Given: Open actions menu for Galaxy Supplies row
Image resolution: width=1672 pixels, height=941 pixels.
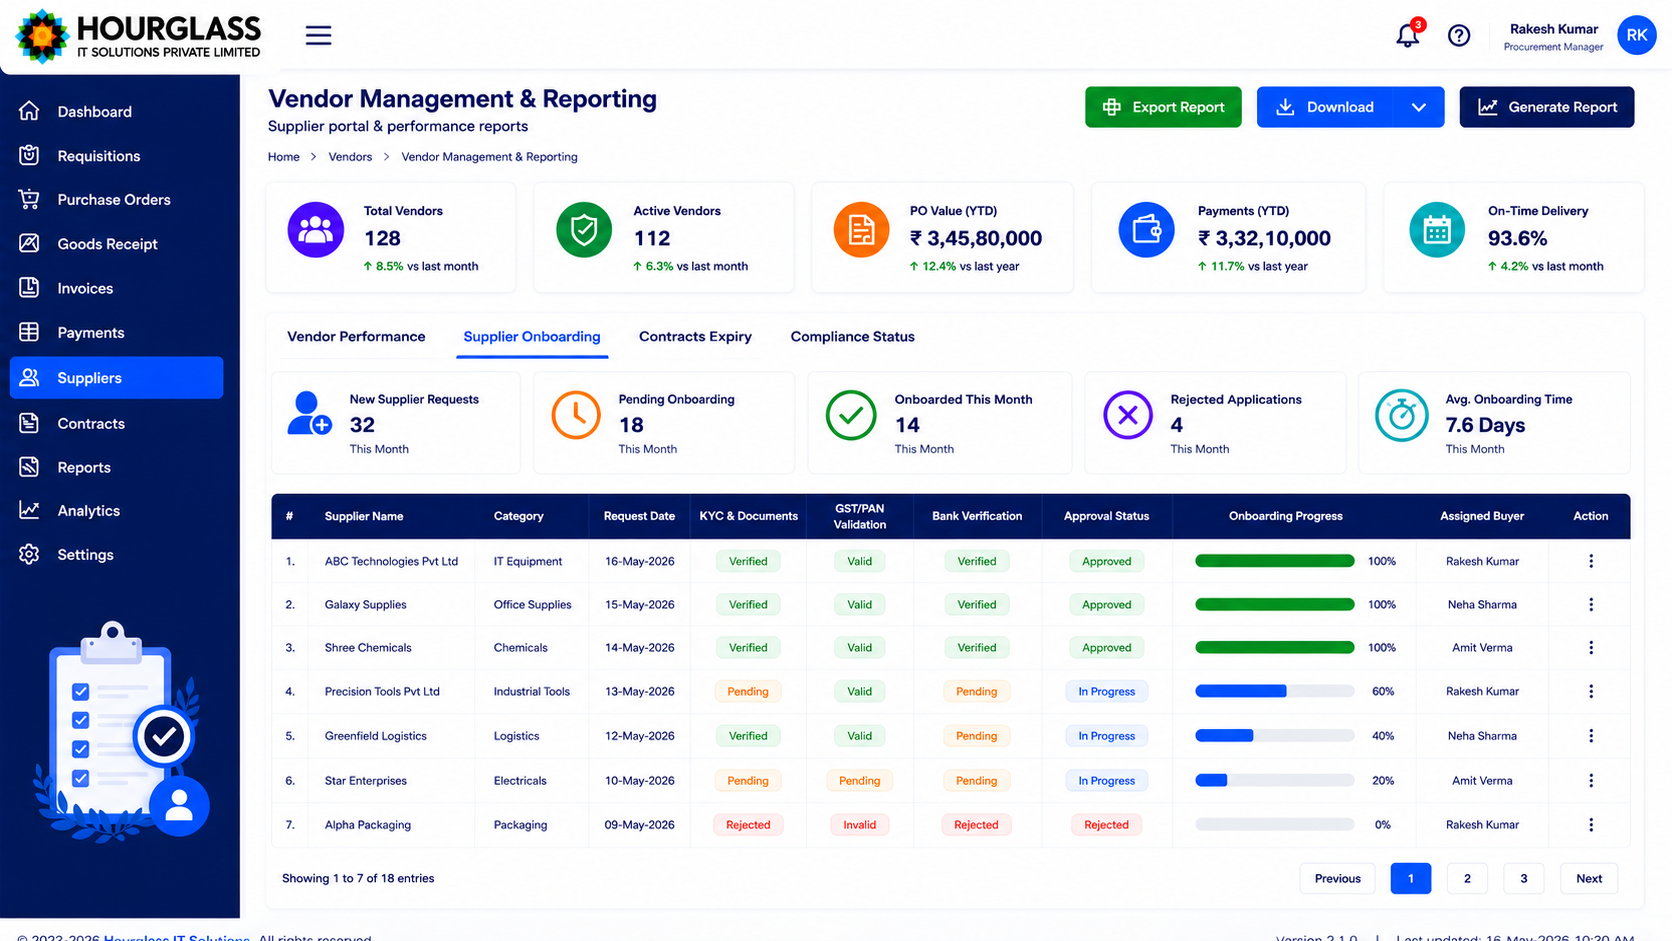Looking at the screenshot, I should point(1591,604).
